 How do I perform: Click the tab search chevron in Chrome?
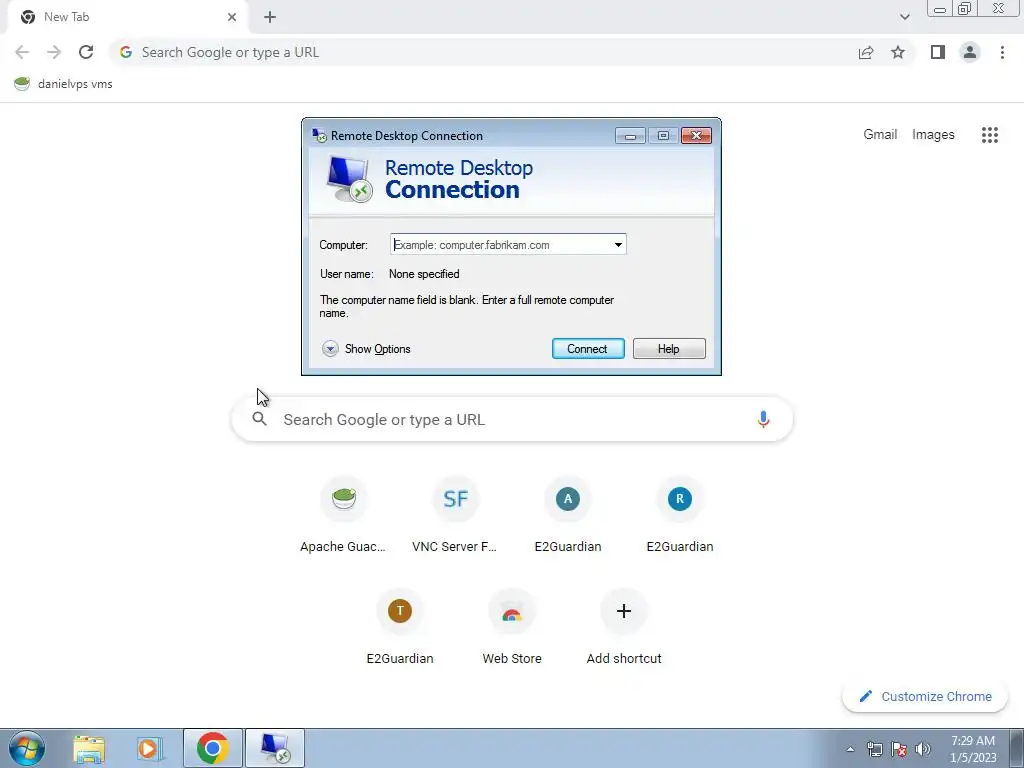904,17
